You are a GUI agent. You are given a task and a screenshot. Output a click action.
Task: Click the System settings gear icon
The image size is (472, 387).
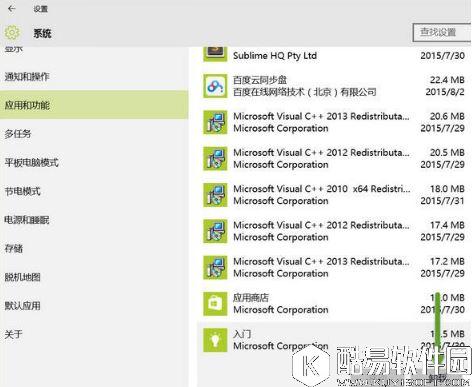pyautogui.click(x=12, y=33)
